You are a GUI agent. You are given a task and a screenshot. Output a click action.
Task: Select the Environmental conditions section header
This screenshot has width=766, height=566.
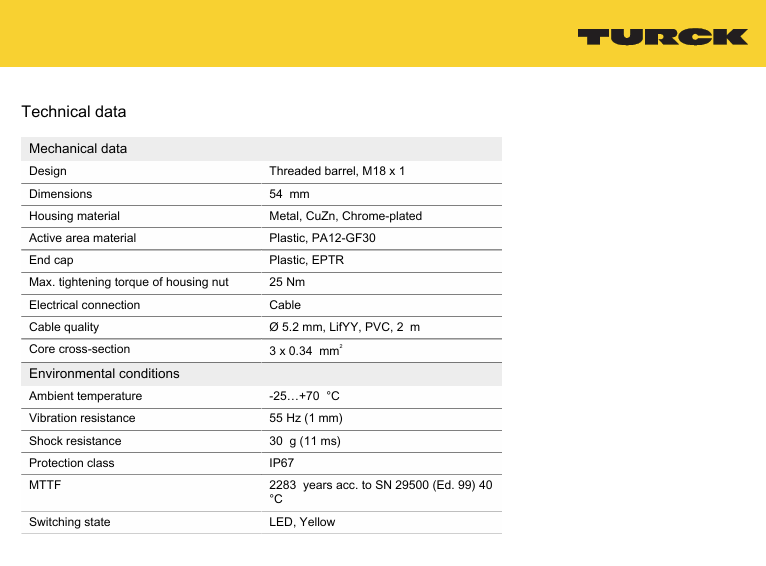pyautogui.click(x=104, y=374)
